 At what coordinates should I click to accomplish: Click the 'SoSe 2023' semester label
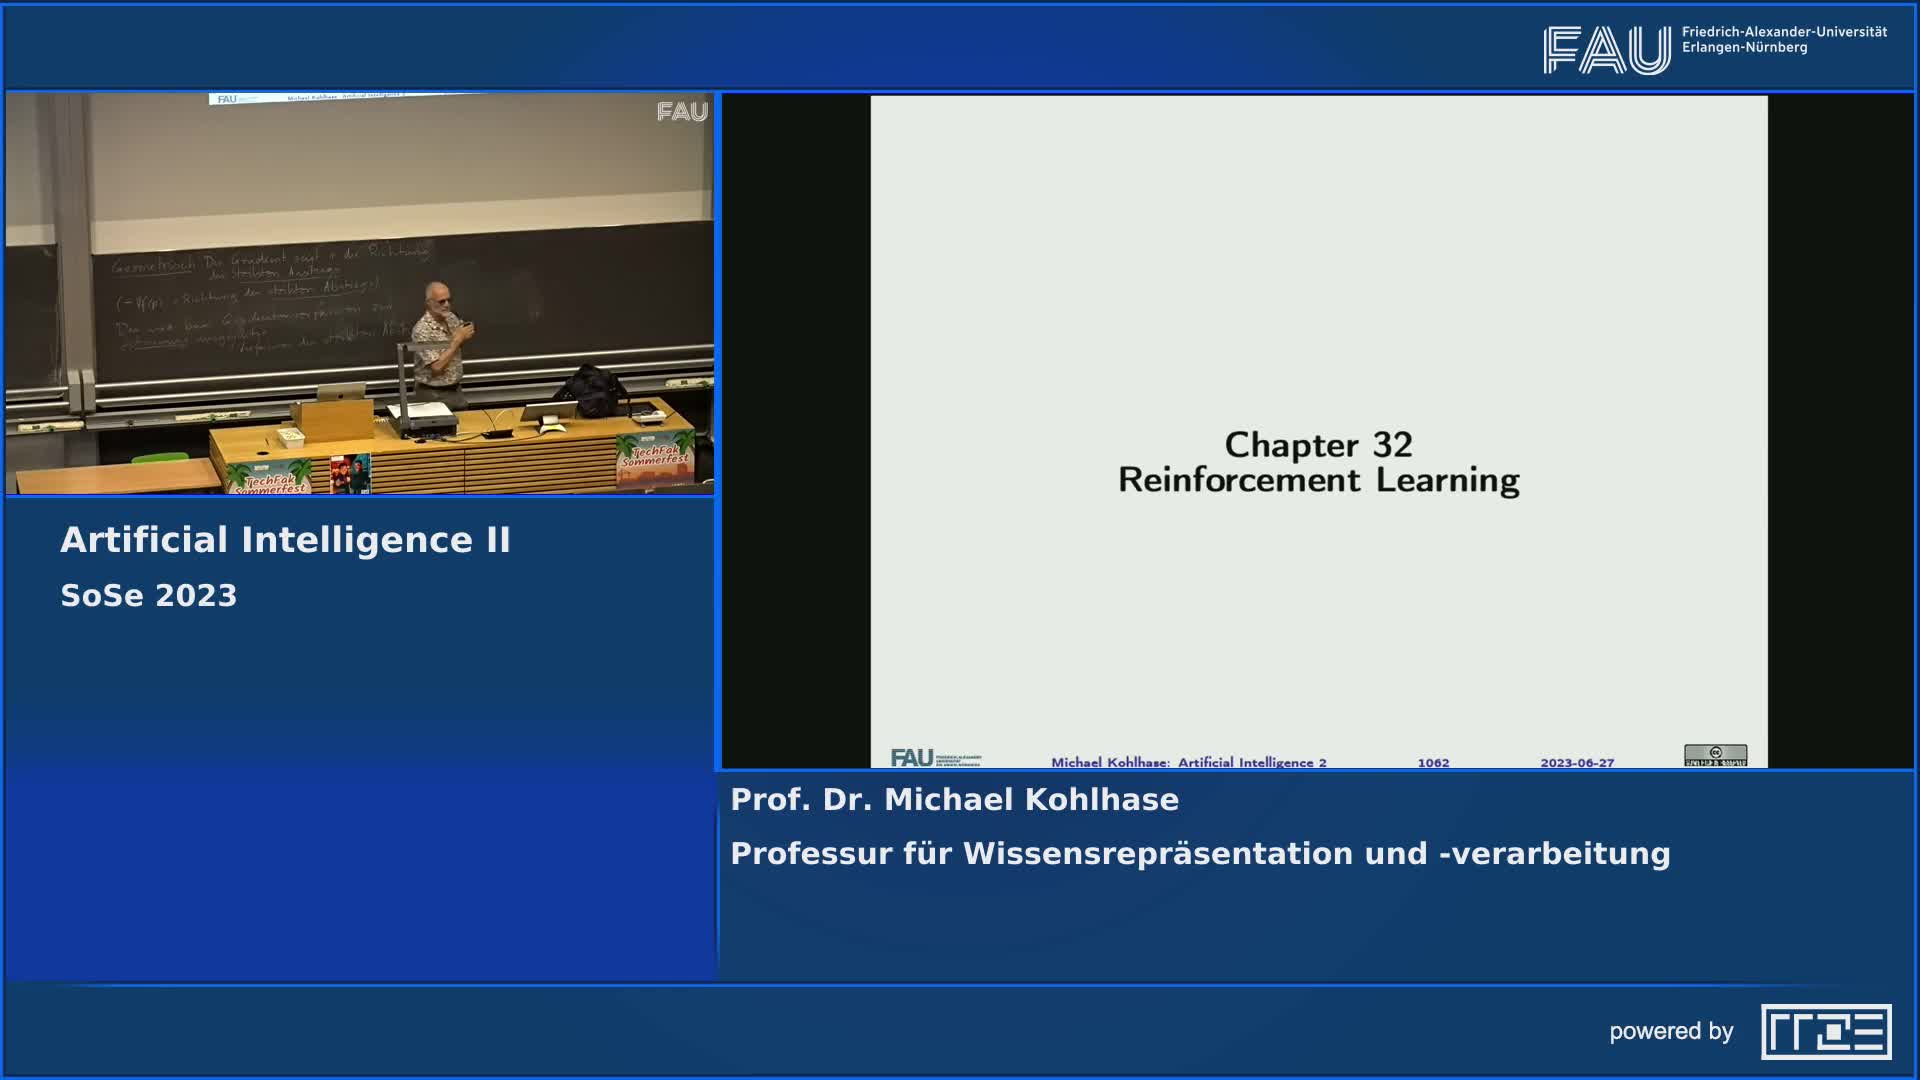click(148, 595)
